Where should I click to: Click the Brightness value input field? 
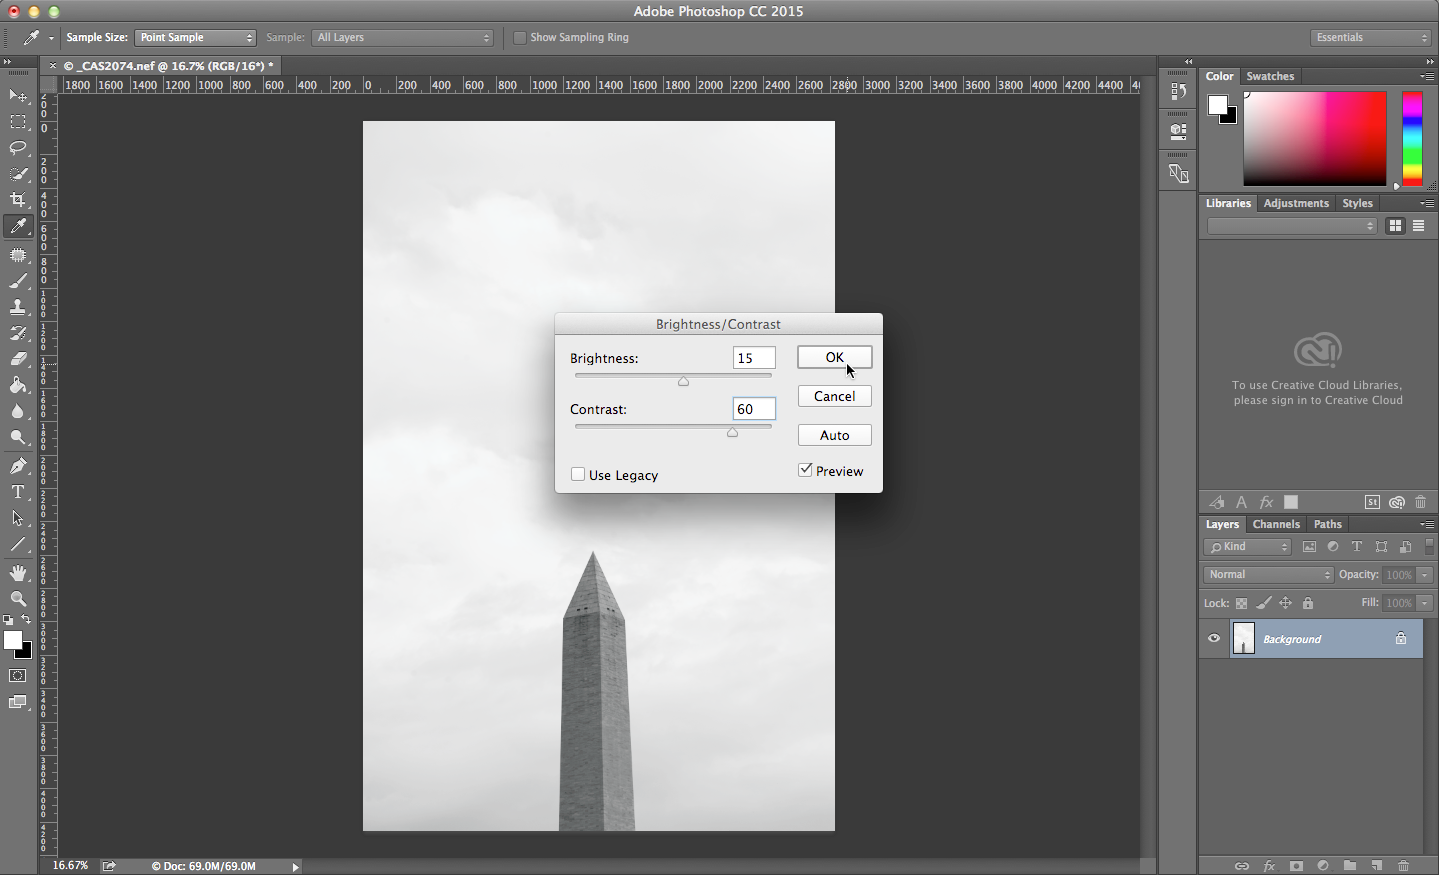coord(753,357)
